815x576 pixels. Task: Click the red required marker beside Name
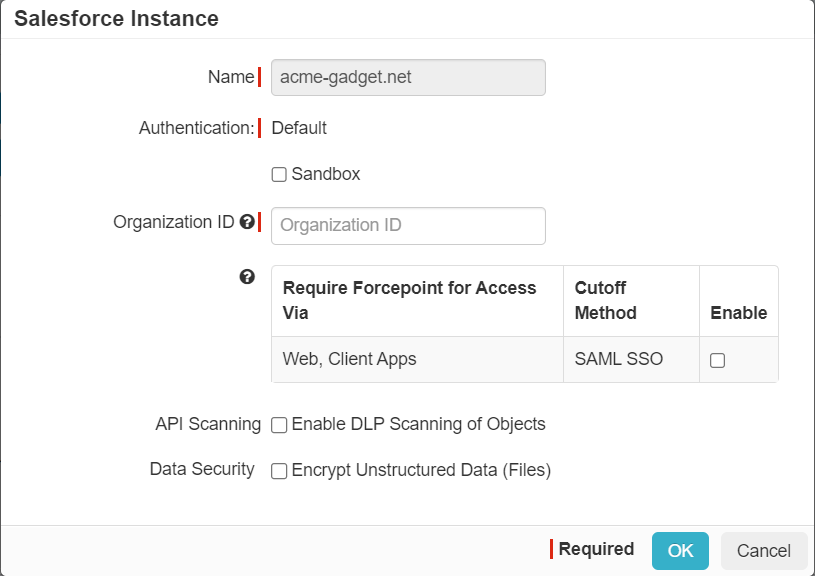tap(259, 77)
